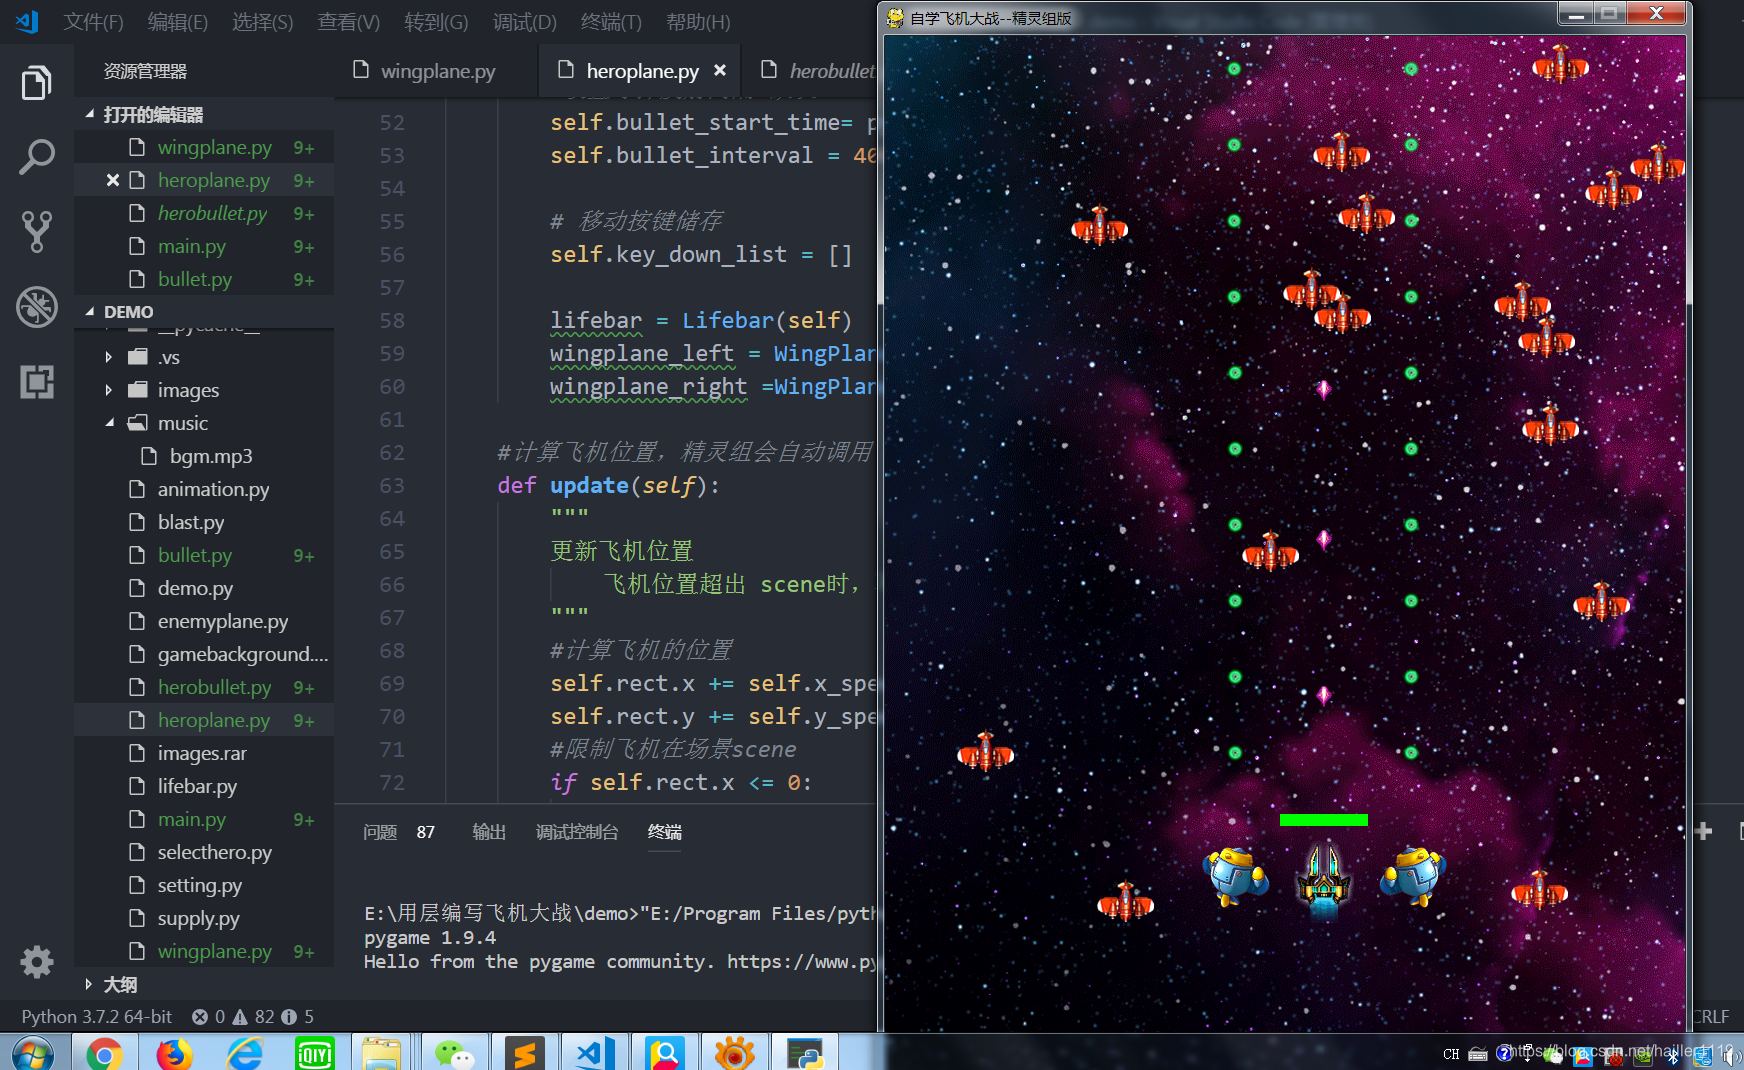
Task: Click gutter line number 58
Action: (x=392, y=320)
